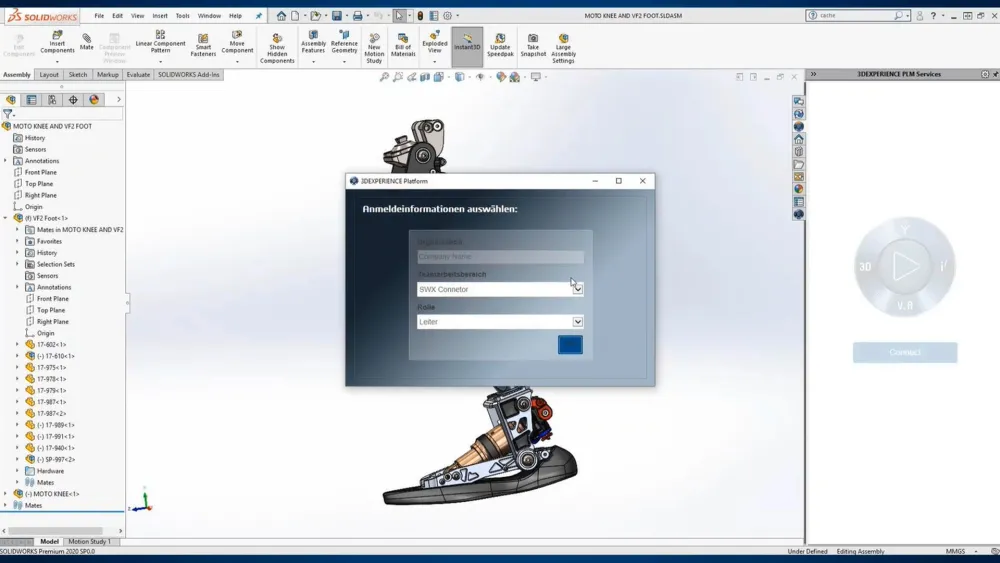Open PropertyManager tab icon
Image resolution: width=1000 pixels, height=563 pixels.
pyautogui.click(x=31, y=99)
